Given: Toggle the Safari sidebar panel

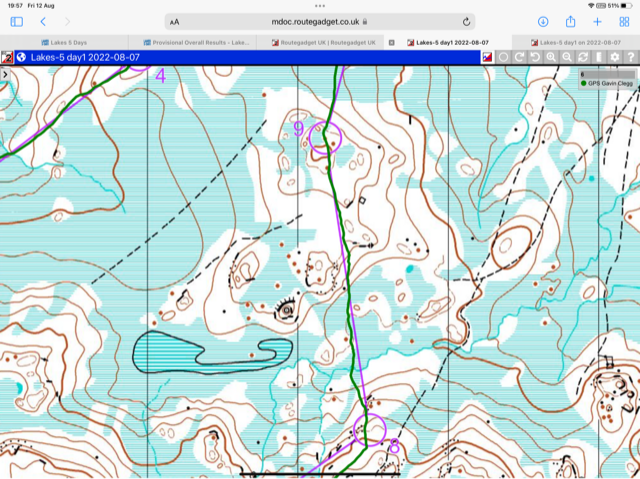Looking at the screenshot, I should 16,21.
